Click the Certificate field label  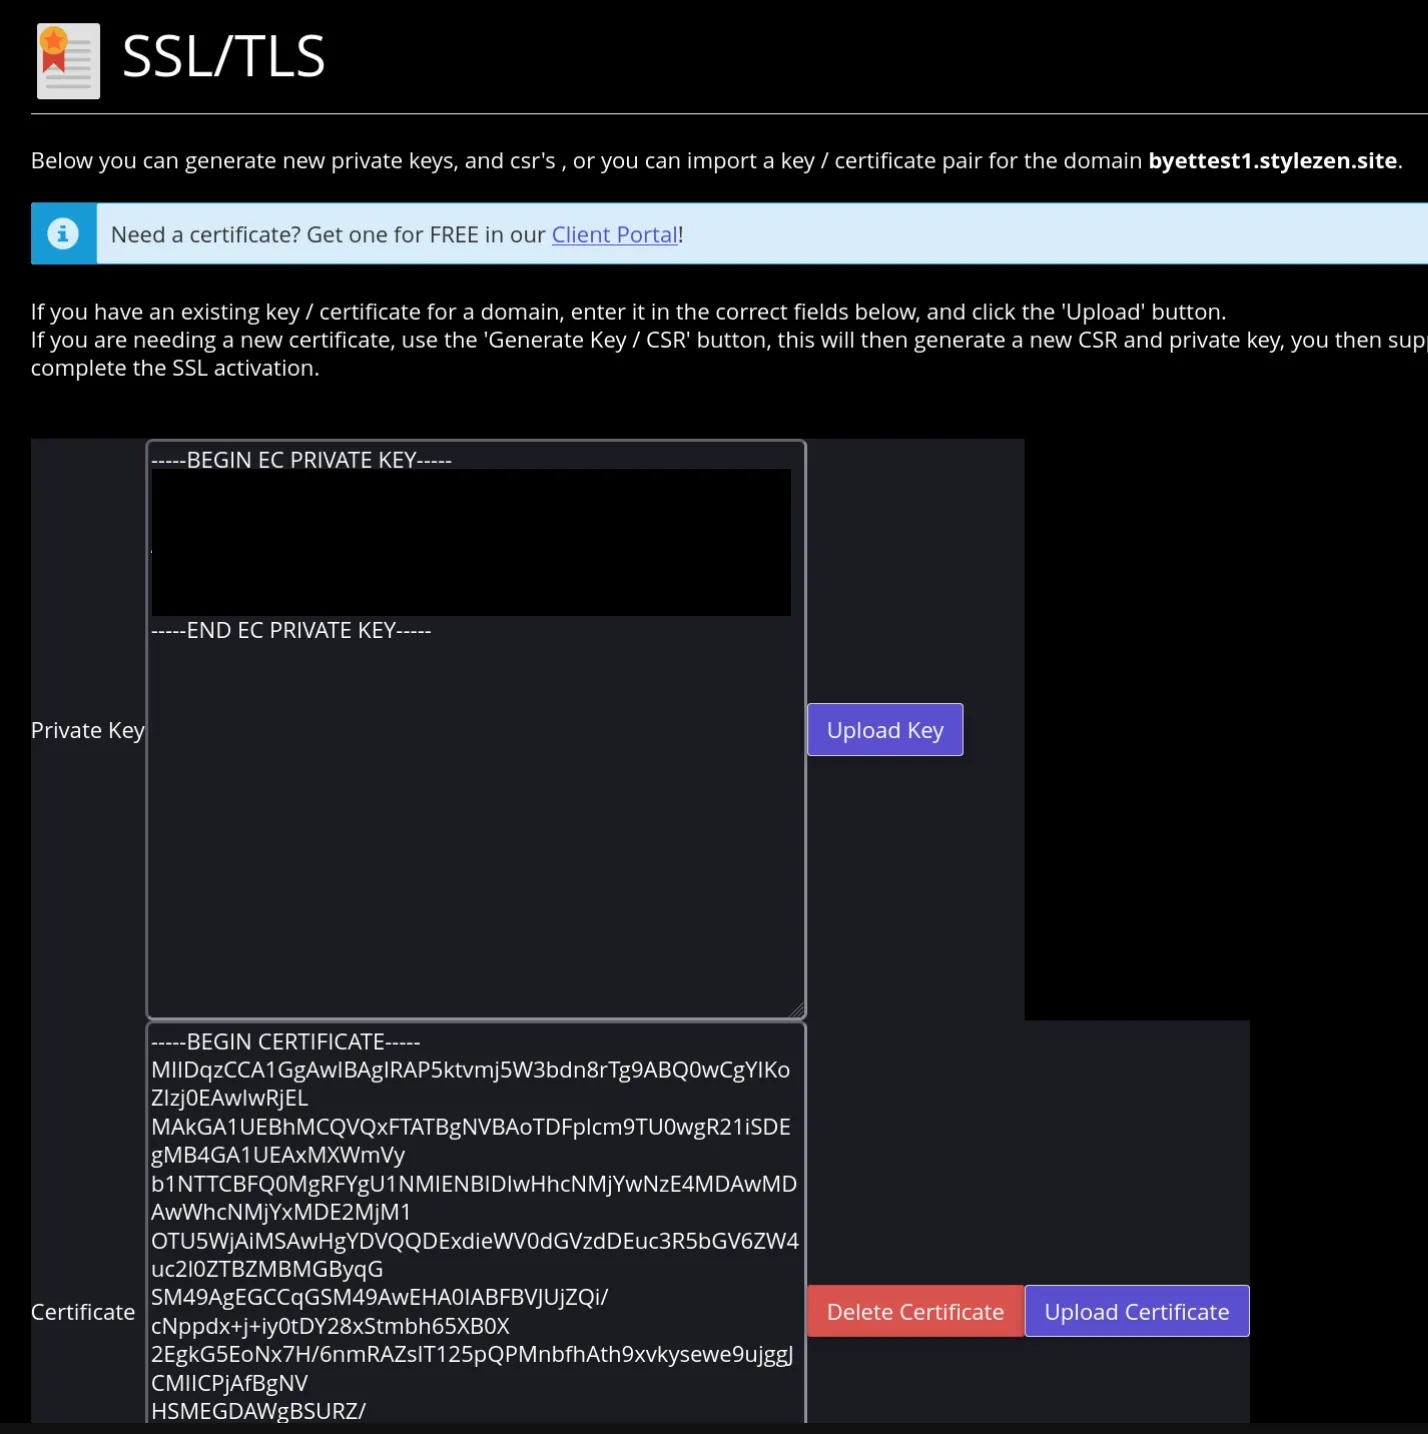pos(83,1312)
